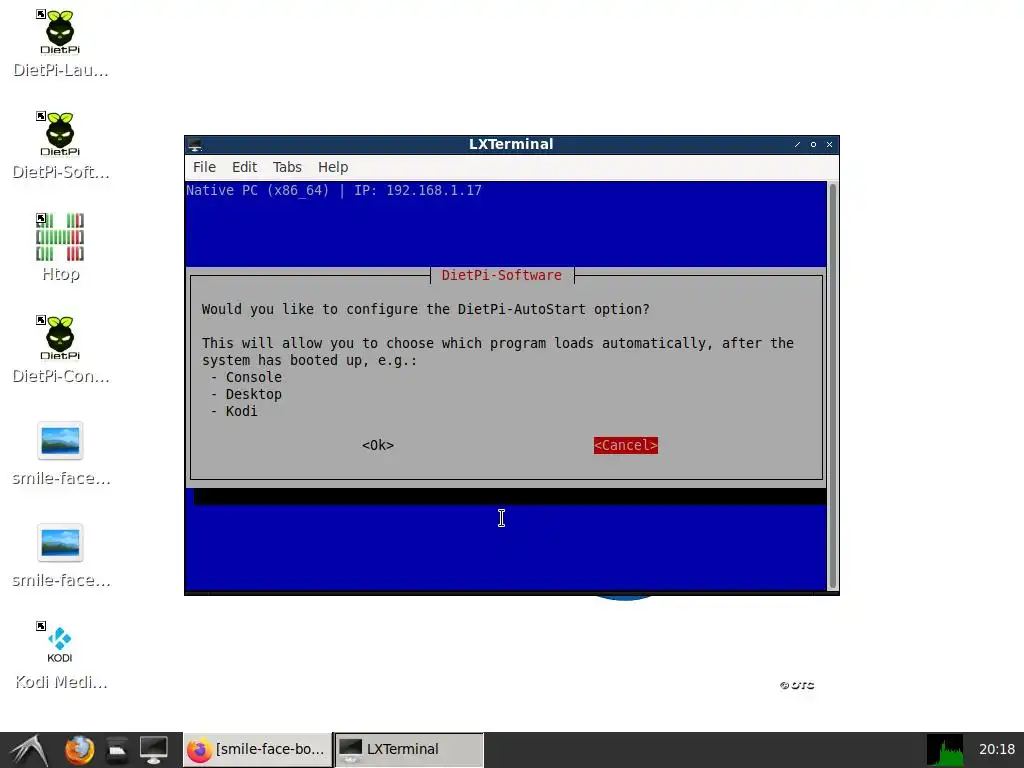Image resolution: width=1024 pixels, height=768 pixels.
Task: Click the red DietPi-Software dialog title
Action: [502, 276]
